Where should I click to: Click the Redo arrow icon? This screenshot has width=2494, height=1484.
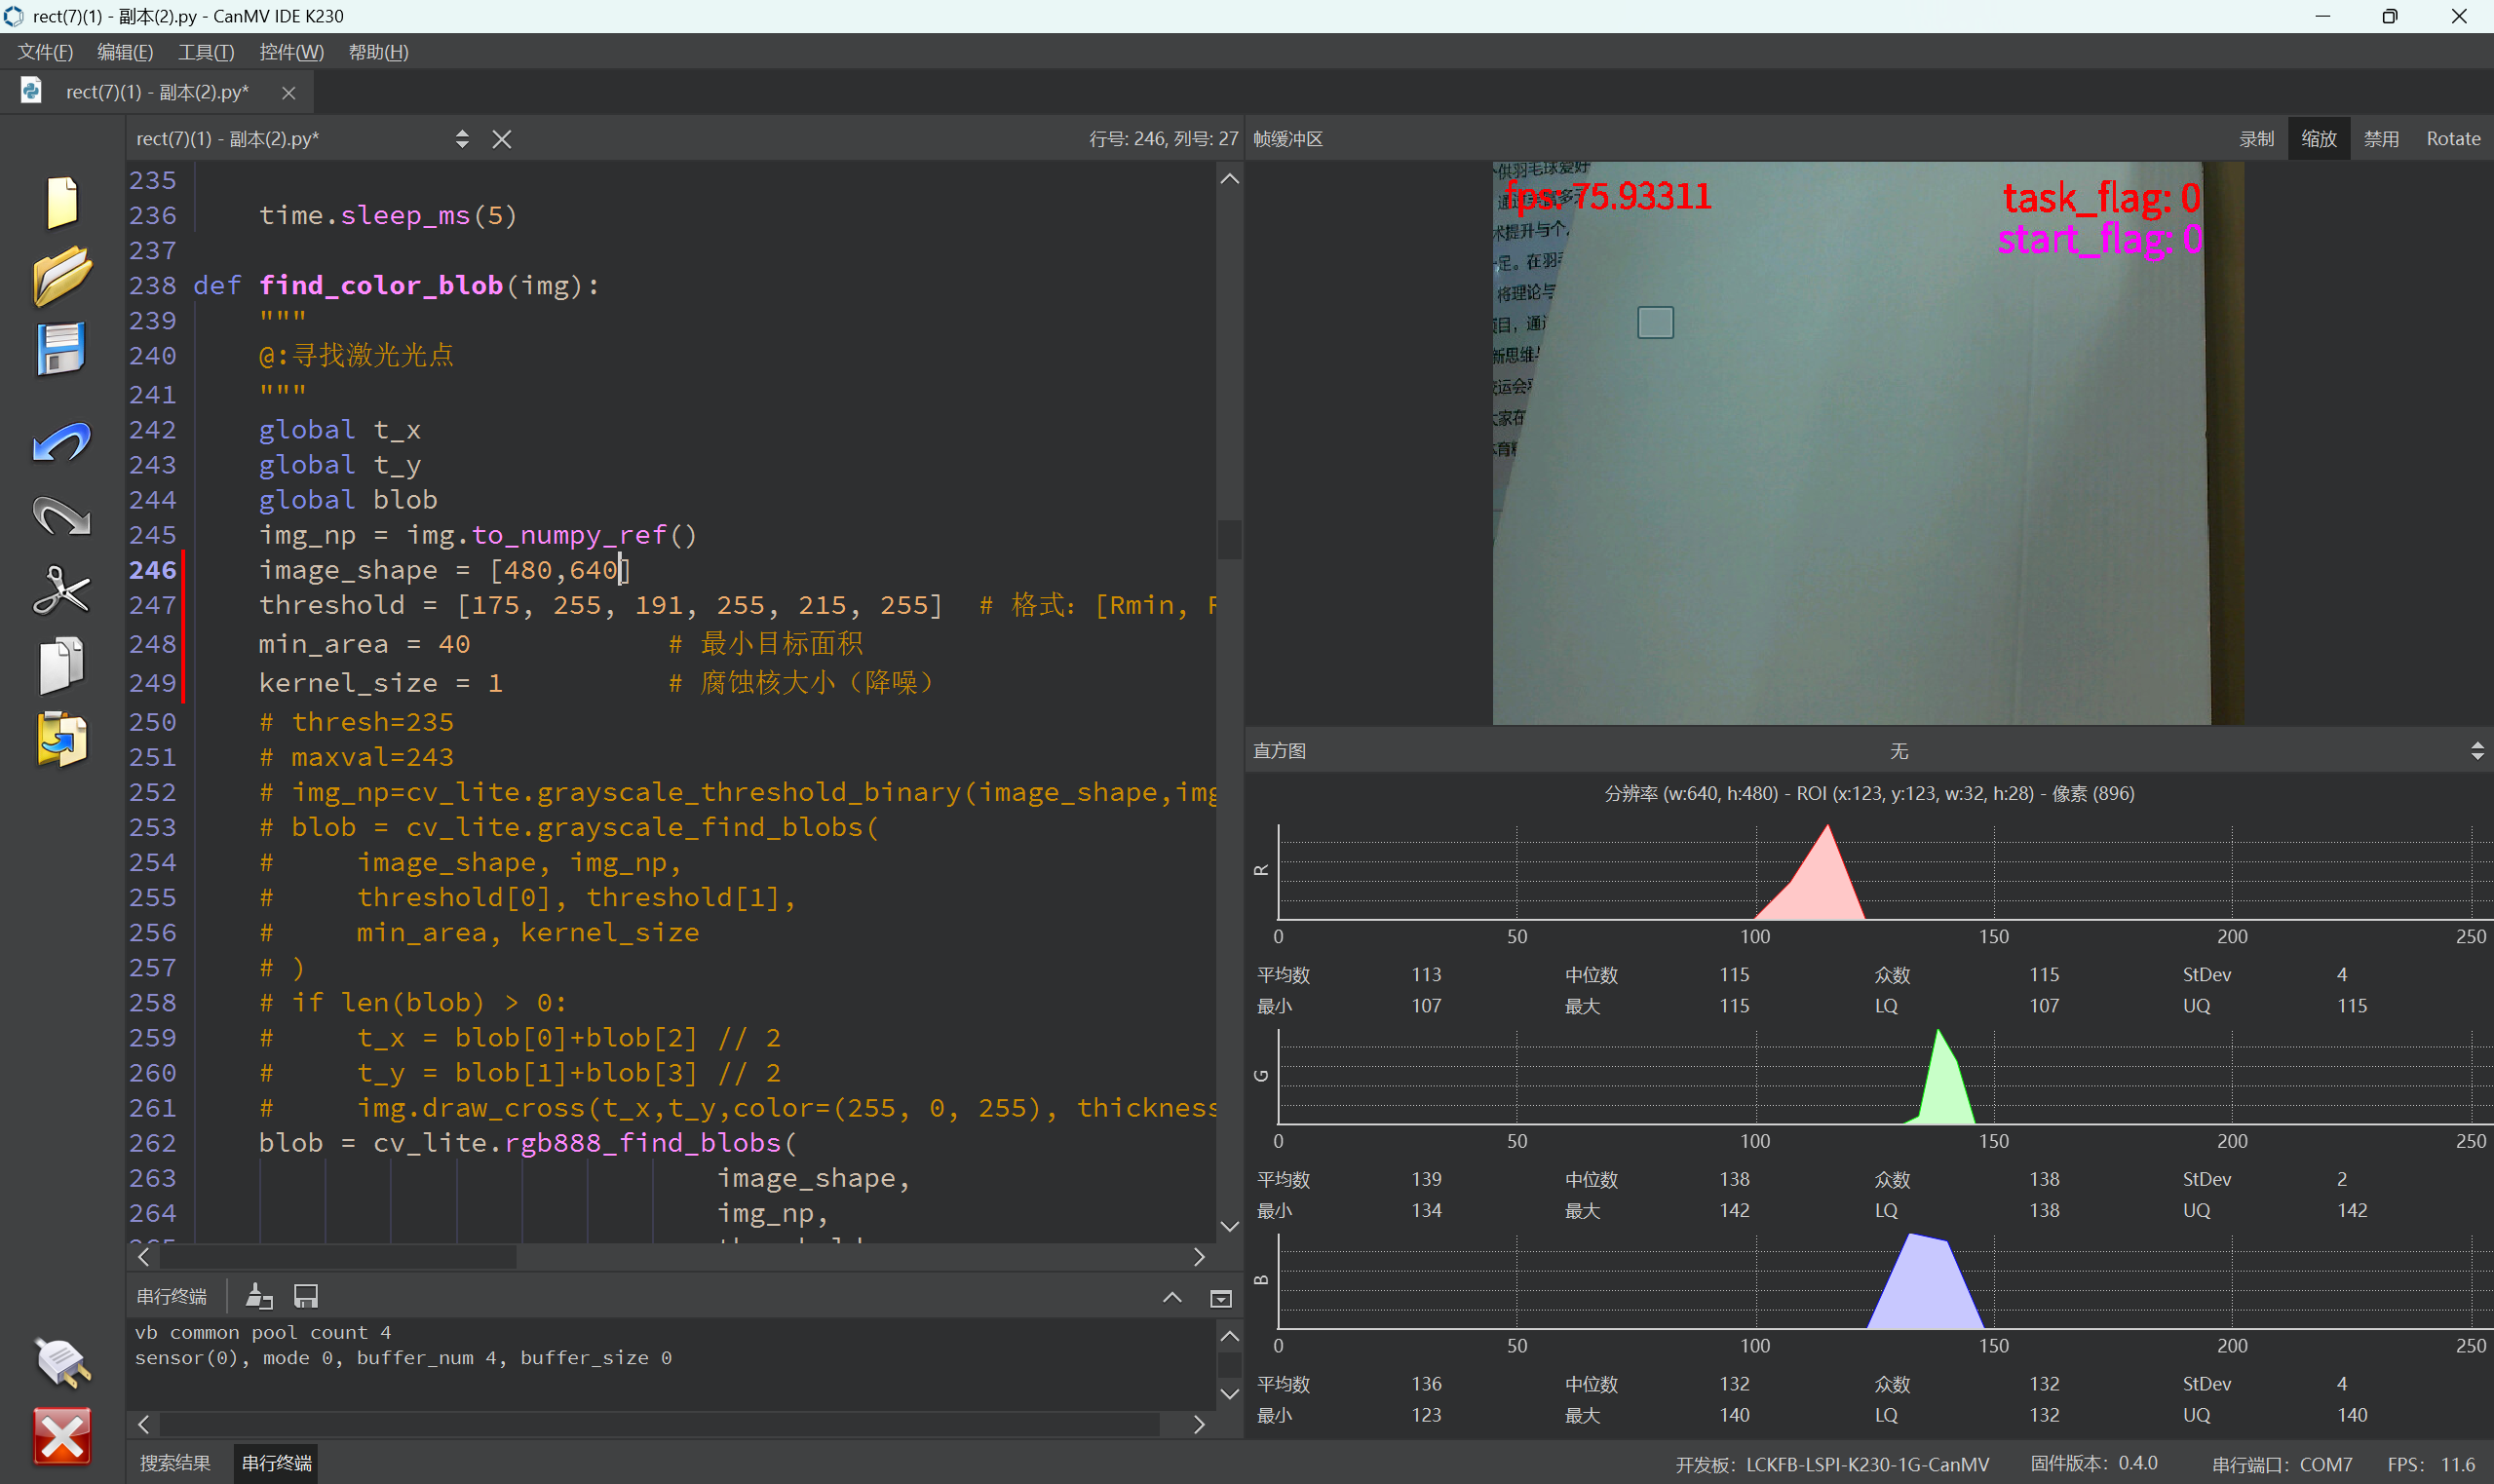62,517
